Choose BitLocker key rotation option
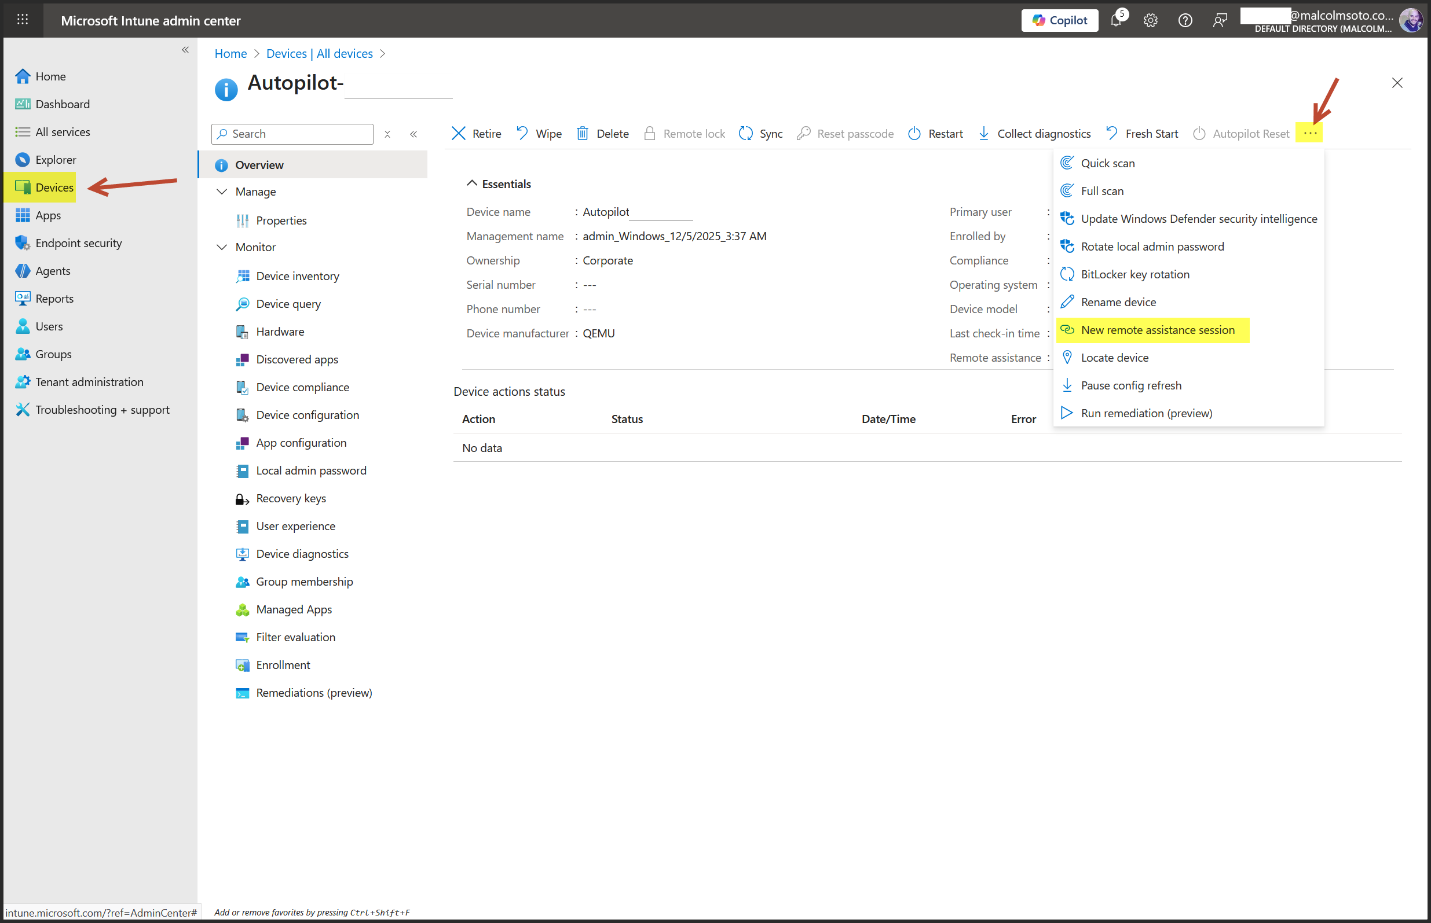Viewport: 1431px width, 923px height. point(1134,274)
